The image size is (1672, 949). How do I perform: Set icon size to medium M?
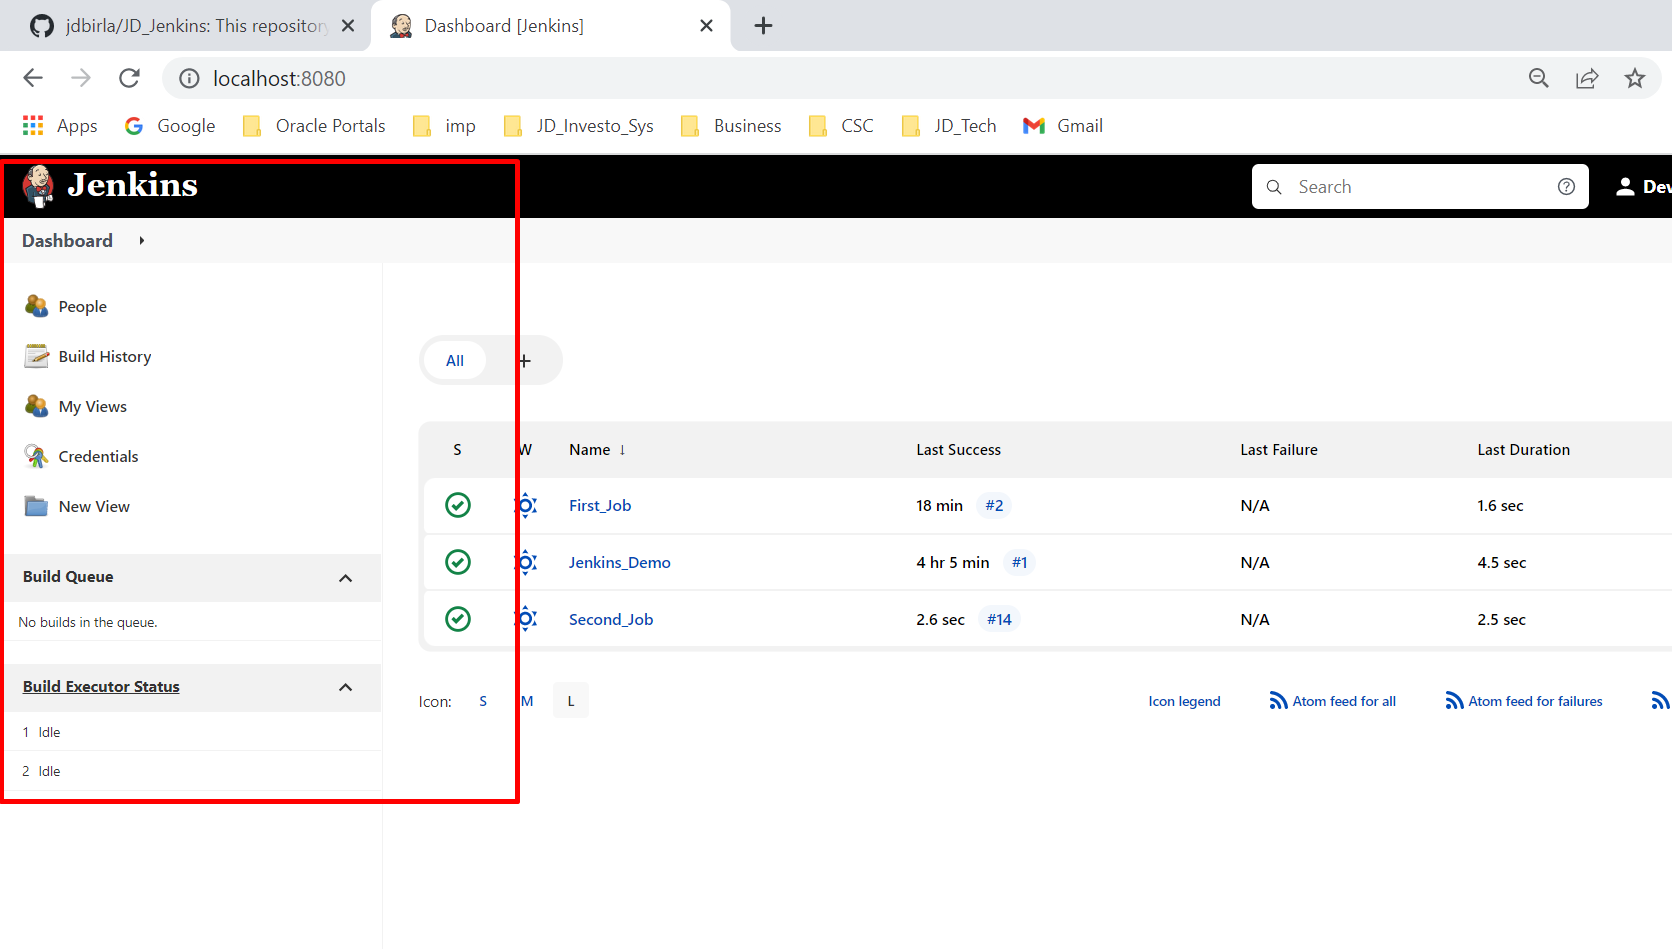527,701
